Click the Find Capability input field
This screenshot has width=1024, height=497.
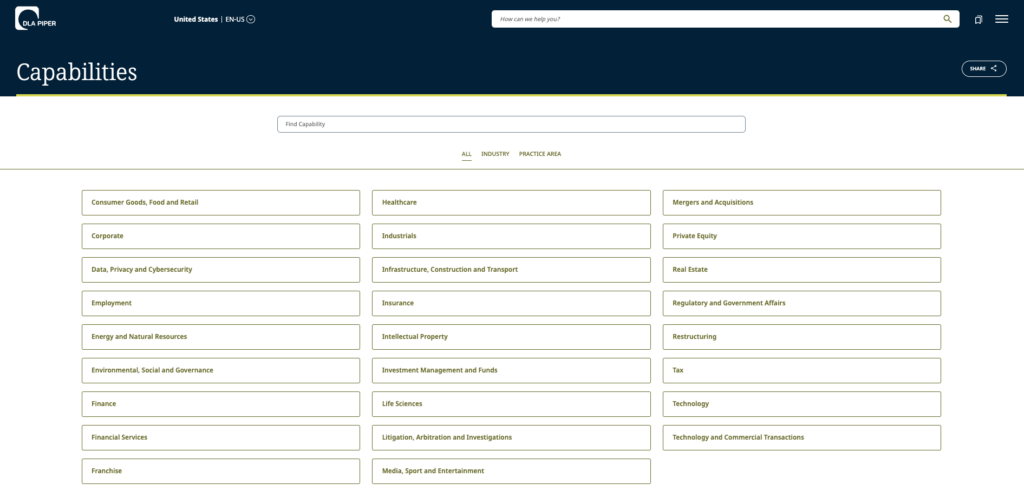(510, 124)
